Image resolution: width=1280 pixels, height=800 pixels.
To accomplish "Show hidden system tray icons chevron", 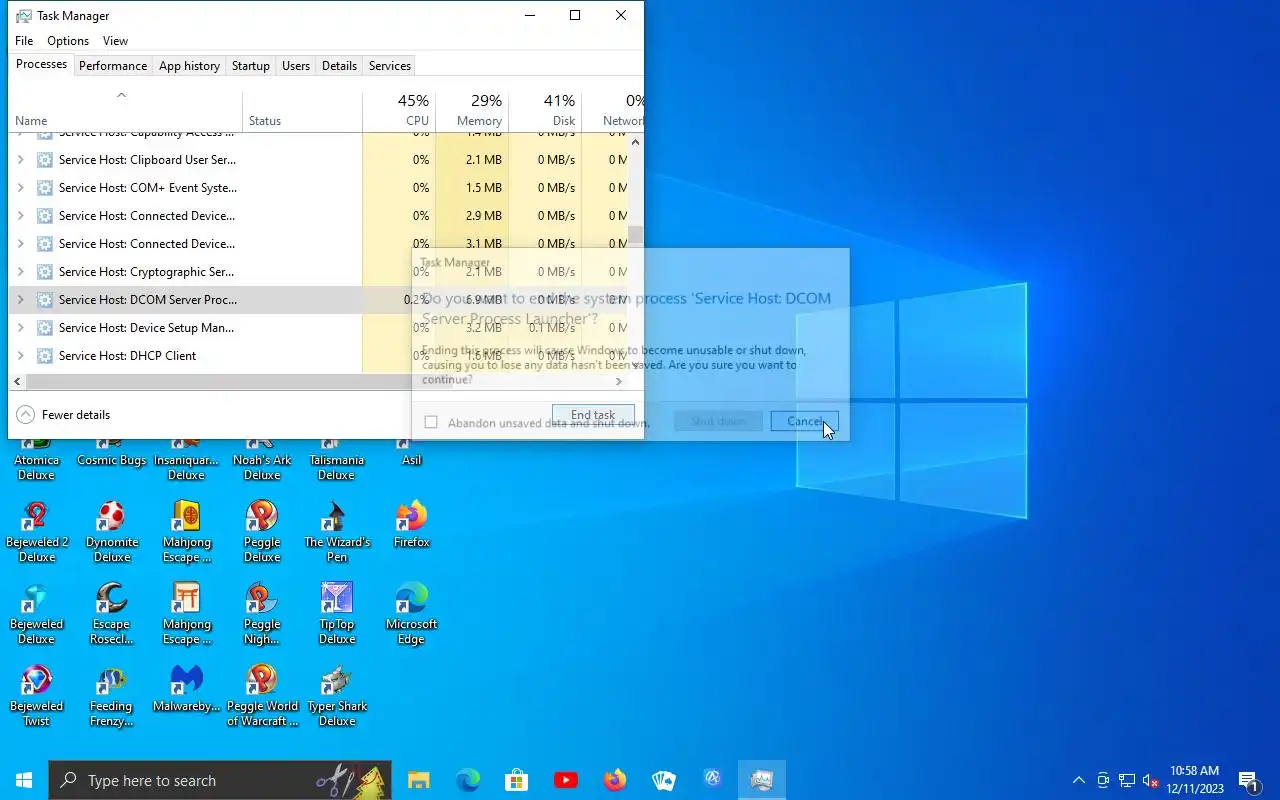I will click(x=1078, y=780).
